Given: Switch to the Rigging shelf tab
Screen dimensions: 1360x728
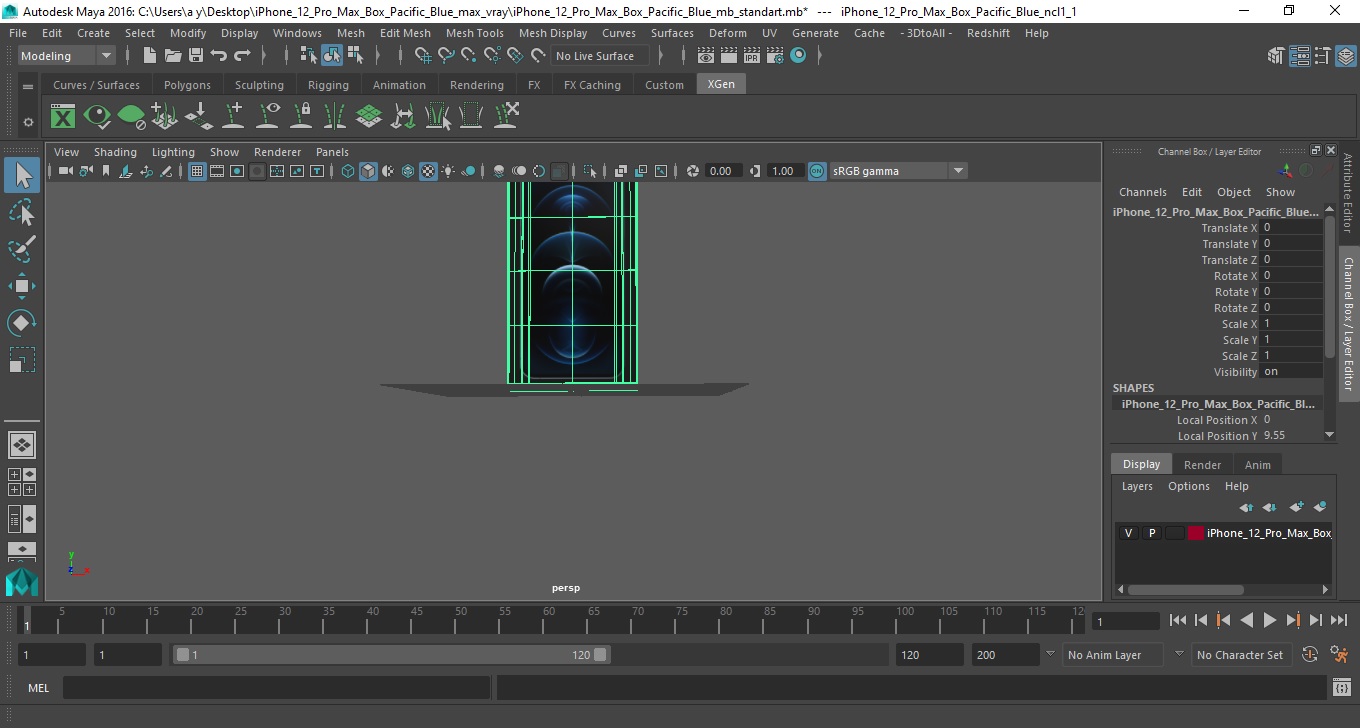Looking at the screenshot, I should click(x=328, y=85).
